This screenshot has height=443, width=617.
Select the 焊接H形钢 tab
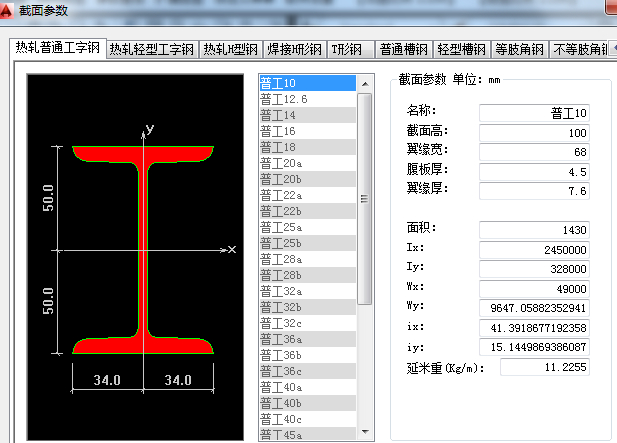pos(294,50)
